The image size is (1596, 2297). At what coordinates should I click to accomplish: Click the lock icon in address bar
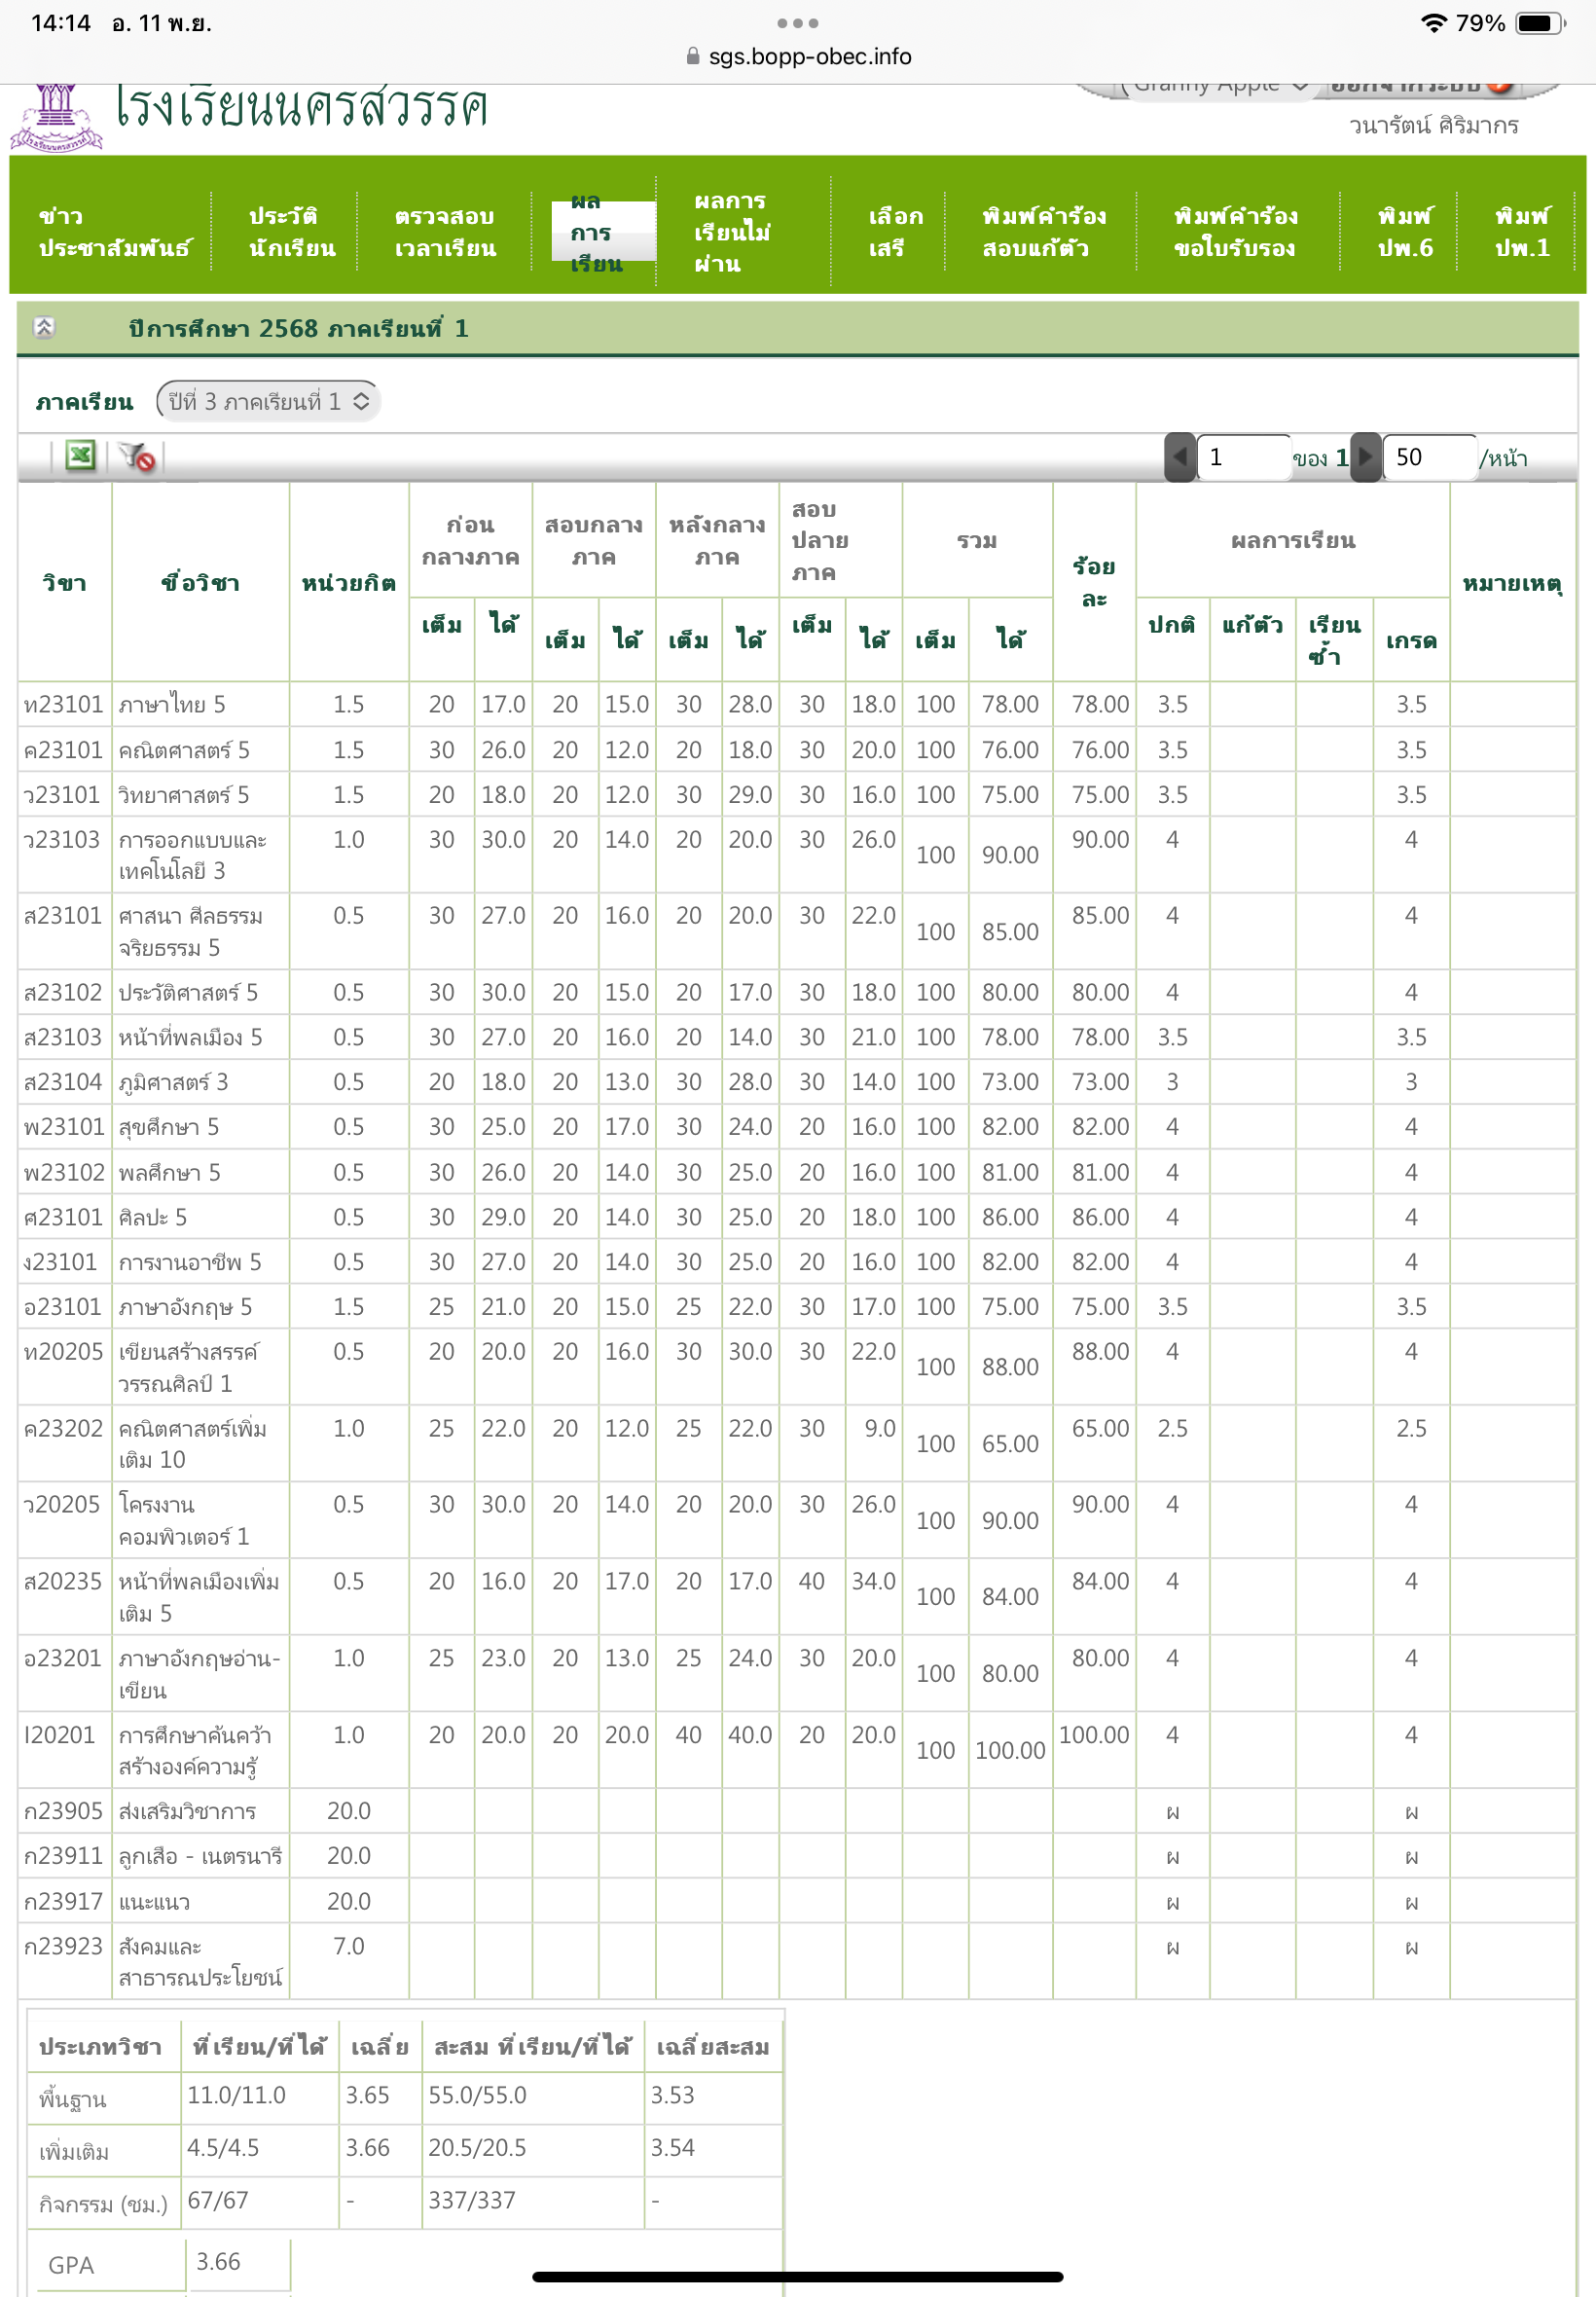click(693, 56)
